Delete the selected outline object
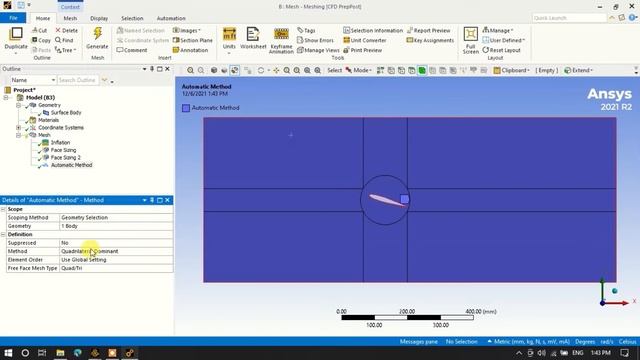The image size is (640, 360). point(67,31)
